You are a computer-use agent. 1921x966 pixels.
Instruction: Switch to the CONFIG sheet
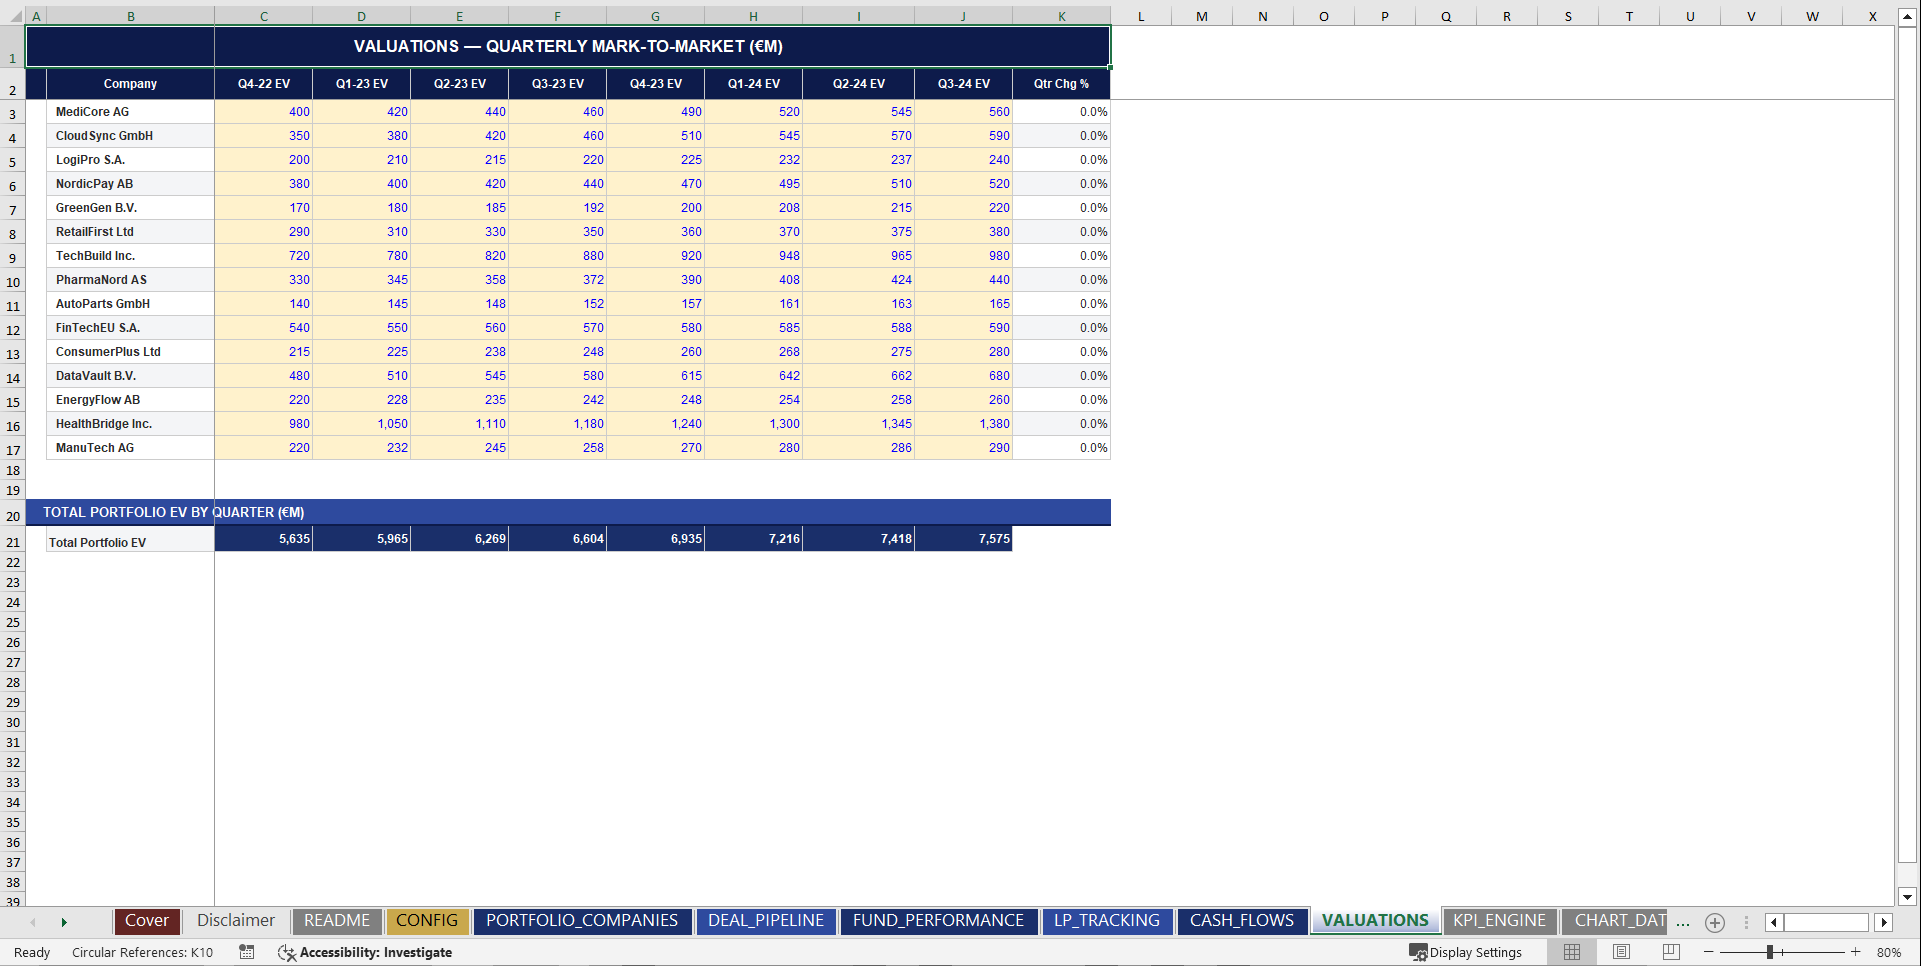[427, 920]
